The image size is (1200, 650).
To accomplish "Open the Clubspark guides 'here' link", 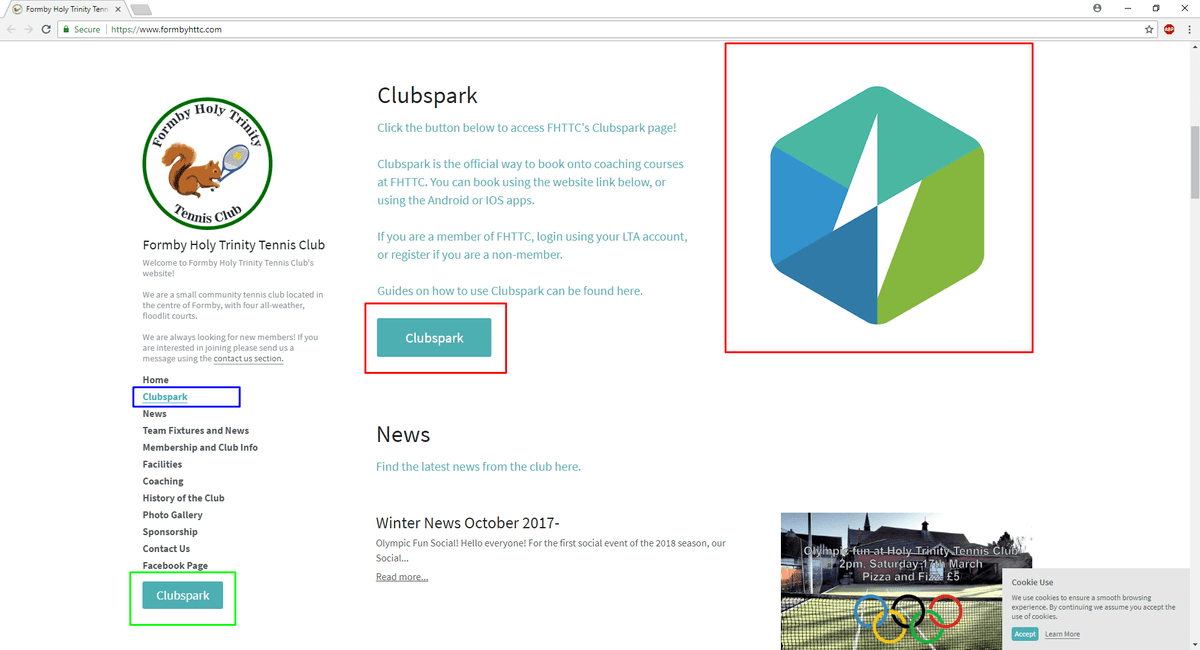I will point(629,291).
